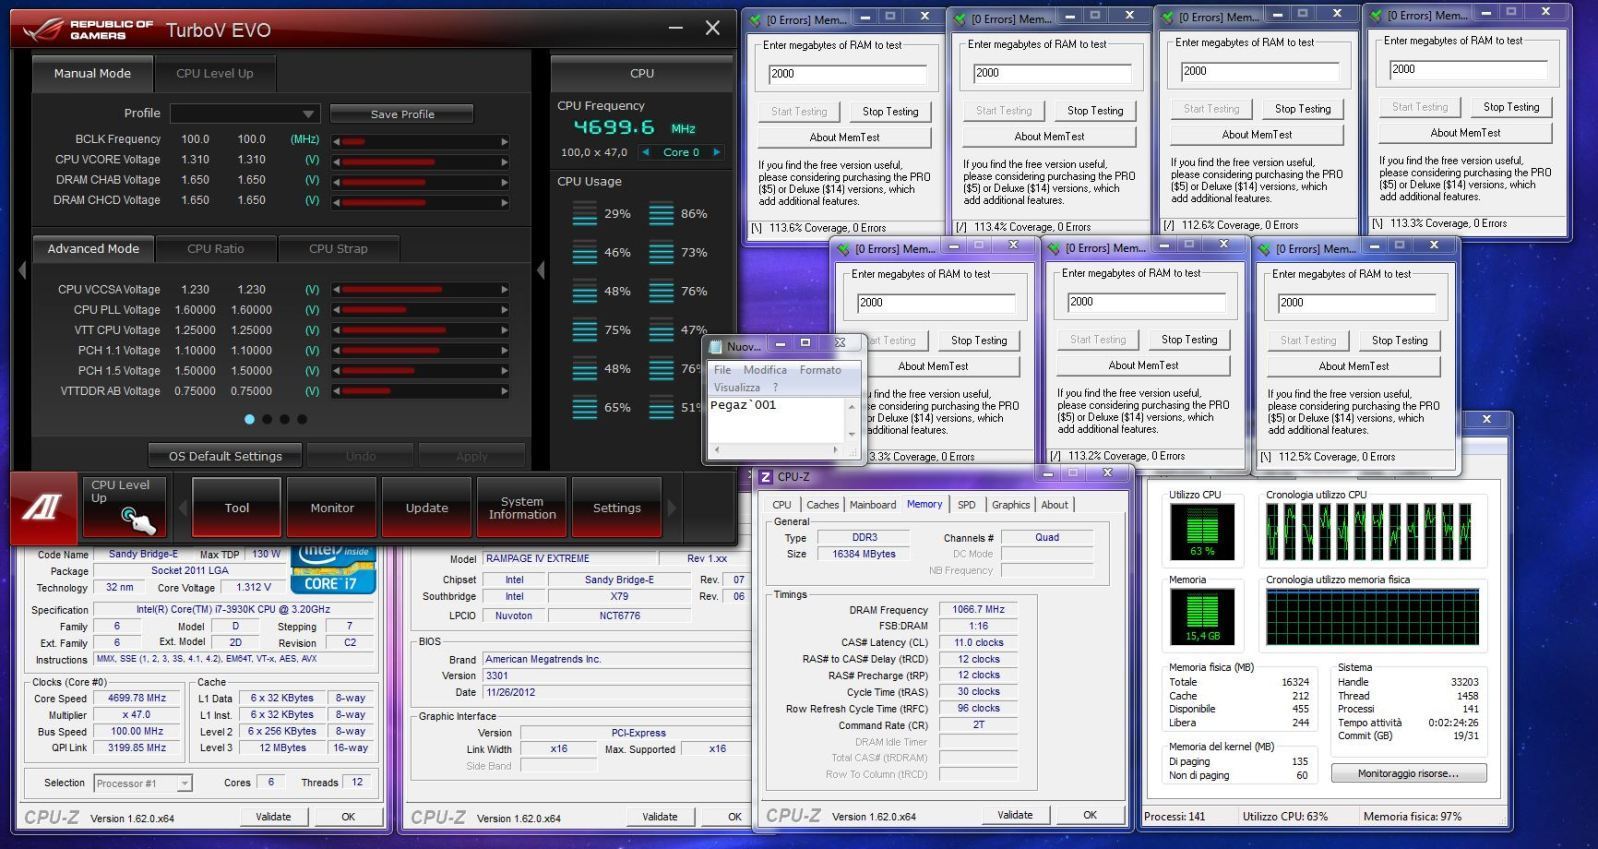
Task: Increase DRAM CHCD Voltage with right arrow
Action: coord(504,202)
